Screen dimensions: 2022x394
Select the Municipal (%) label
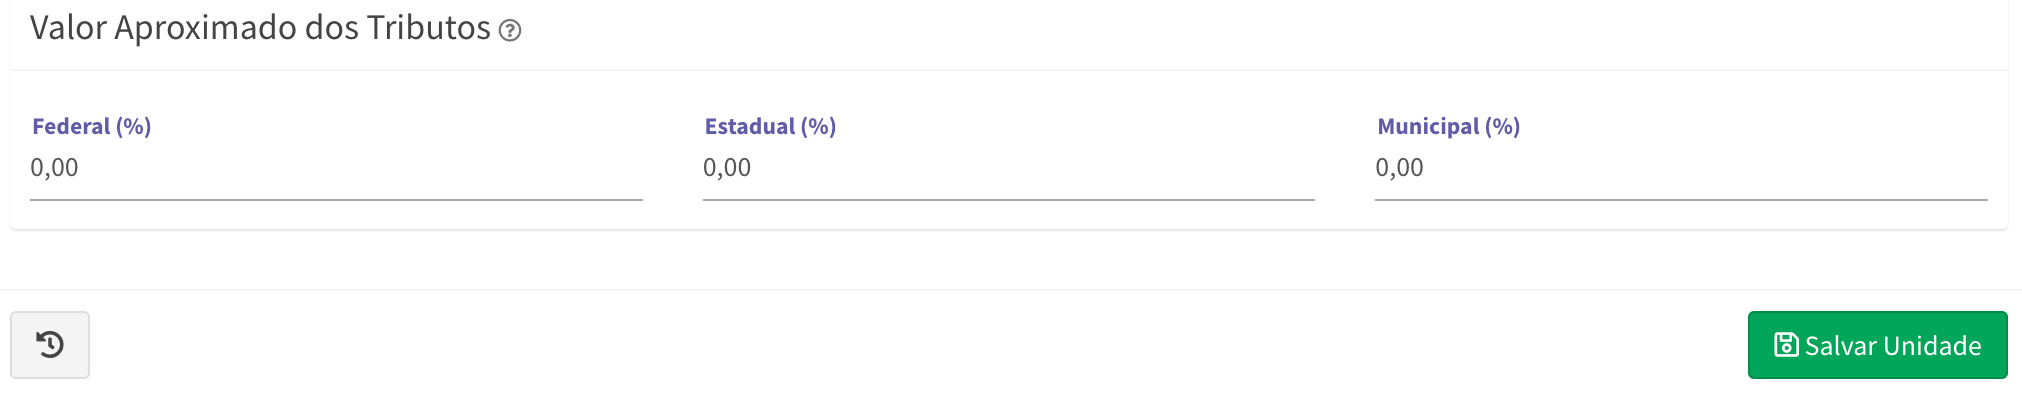coord(1448,127)
